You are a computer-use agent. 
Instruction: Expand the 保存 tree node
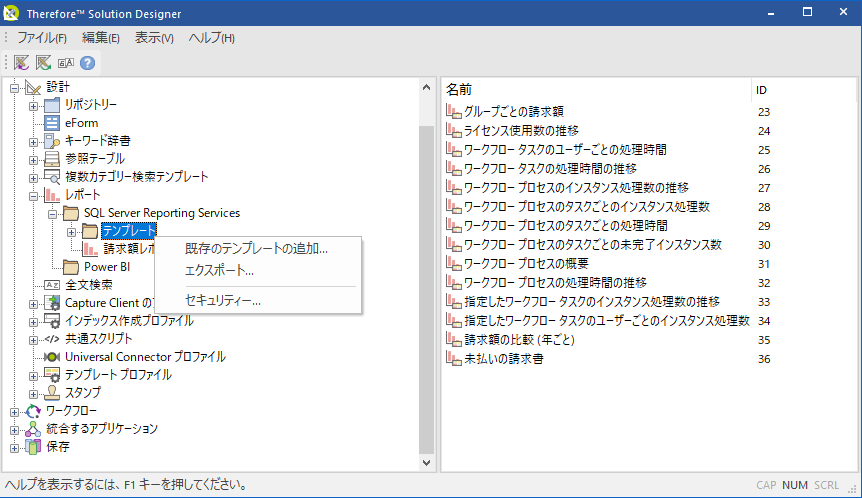point(15,447)
